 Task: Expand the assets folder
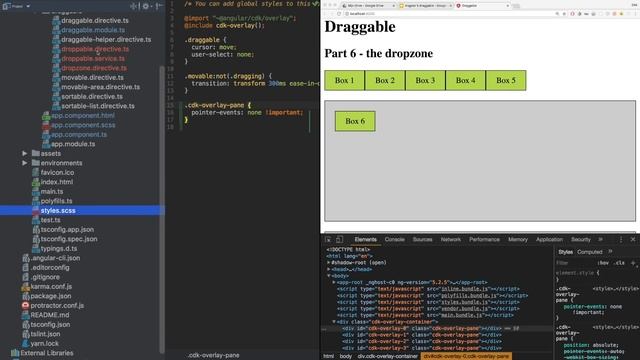24,153
